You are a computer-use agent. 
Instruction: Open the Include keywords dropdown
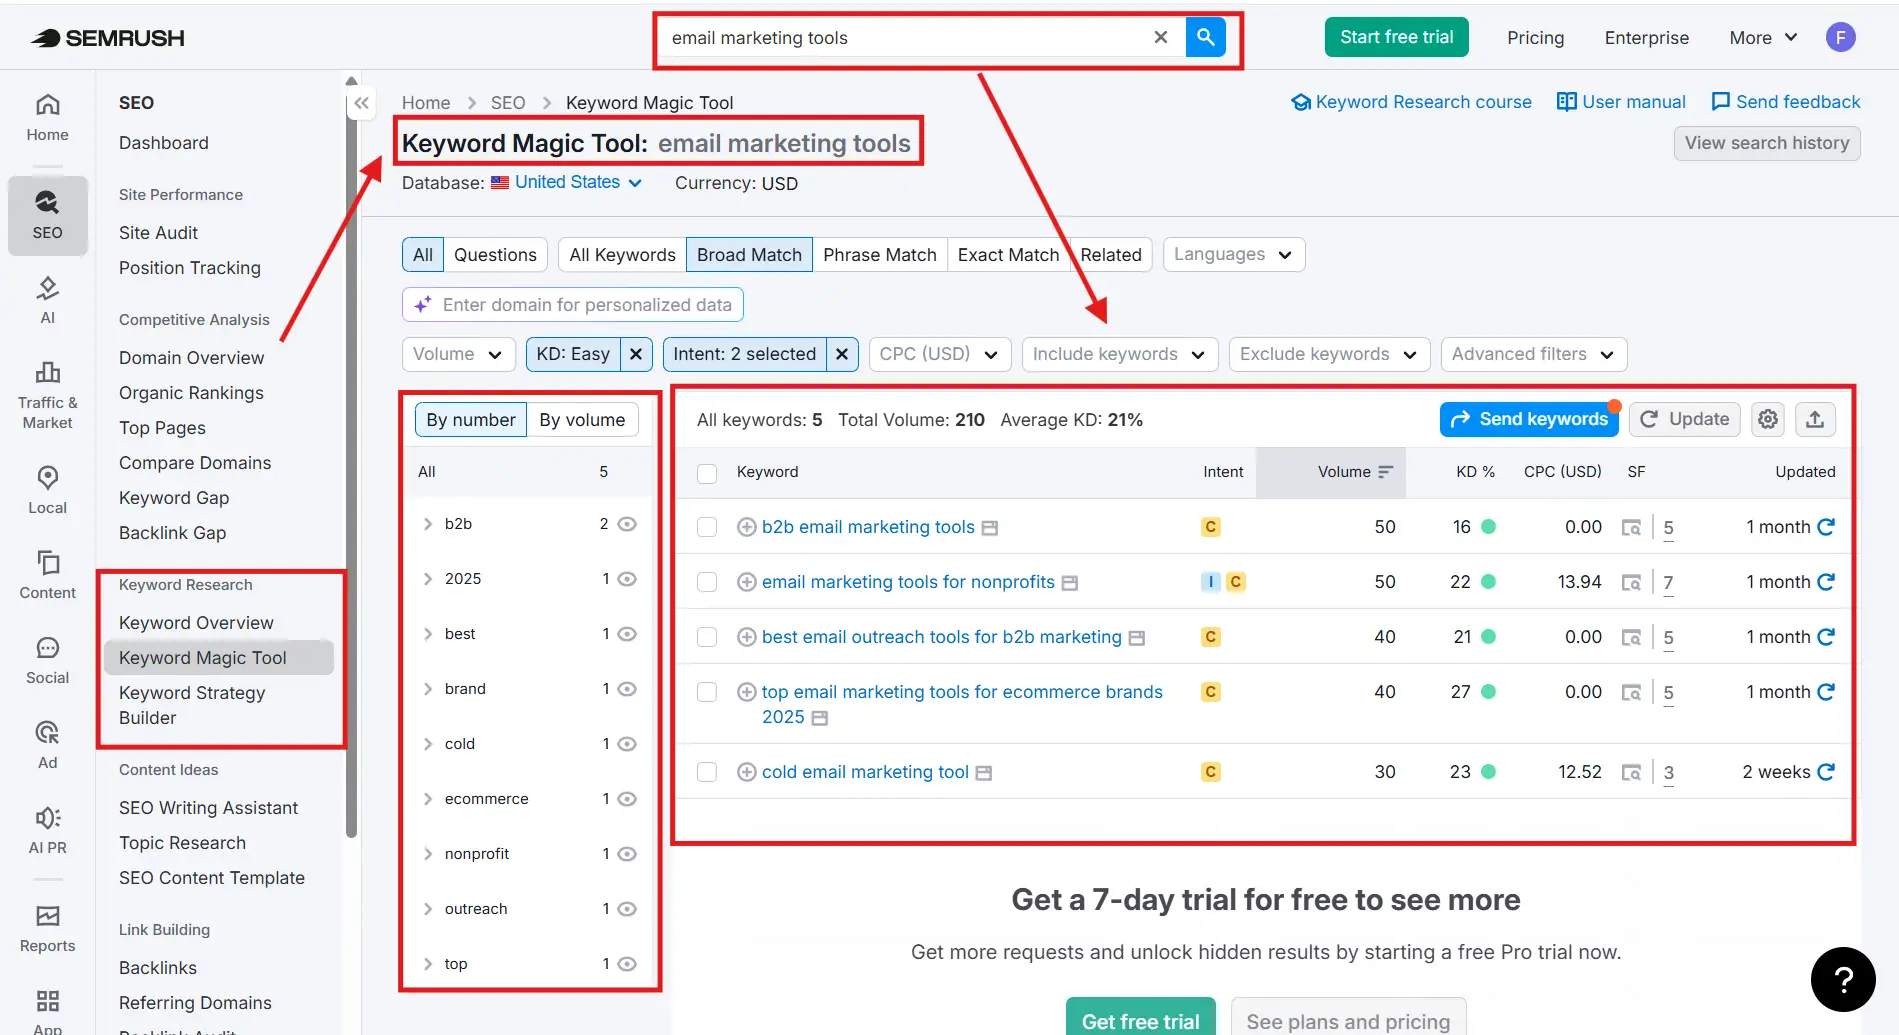[x=1119, y=354]
